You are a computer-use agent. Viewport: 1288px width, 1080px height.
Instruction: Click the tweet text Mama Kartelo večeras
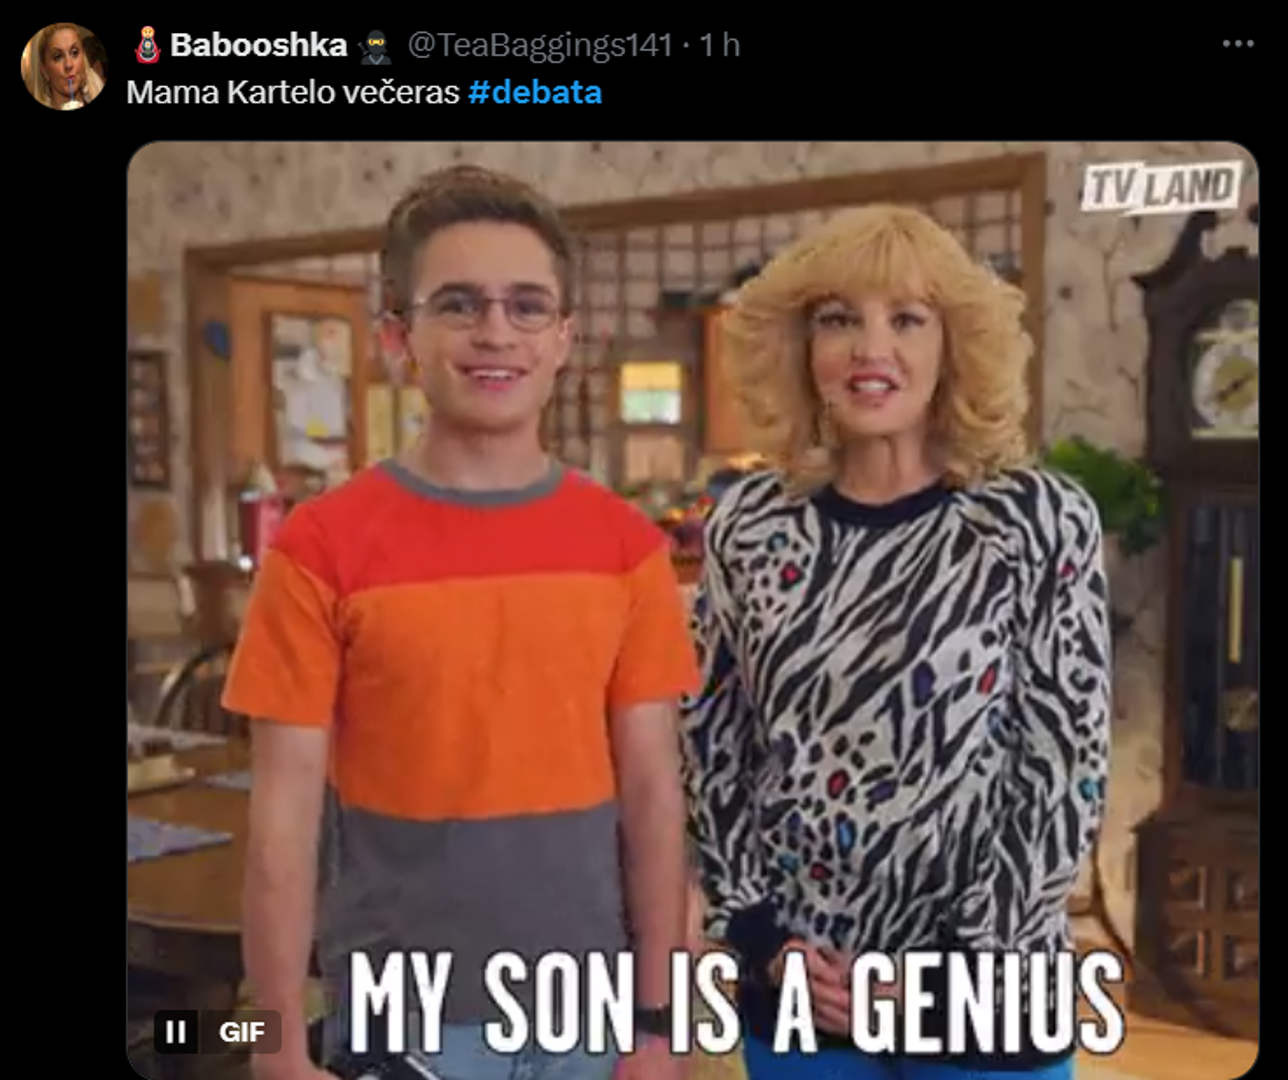point(293,92)
